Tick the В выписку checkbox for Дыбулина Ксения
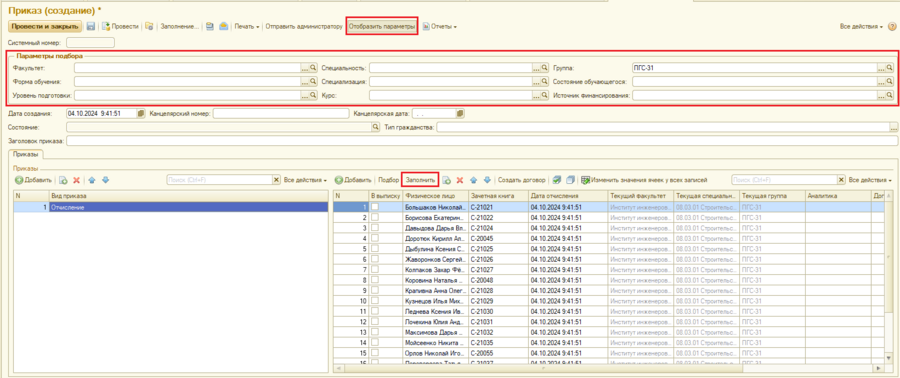 pos(375,249)
